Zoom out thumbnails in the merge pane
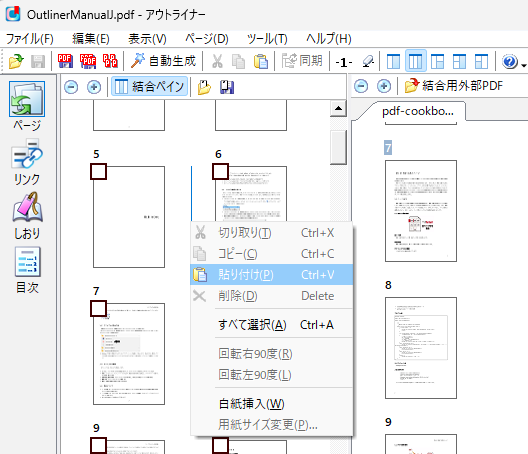The image size is (528, 454). 361,86
